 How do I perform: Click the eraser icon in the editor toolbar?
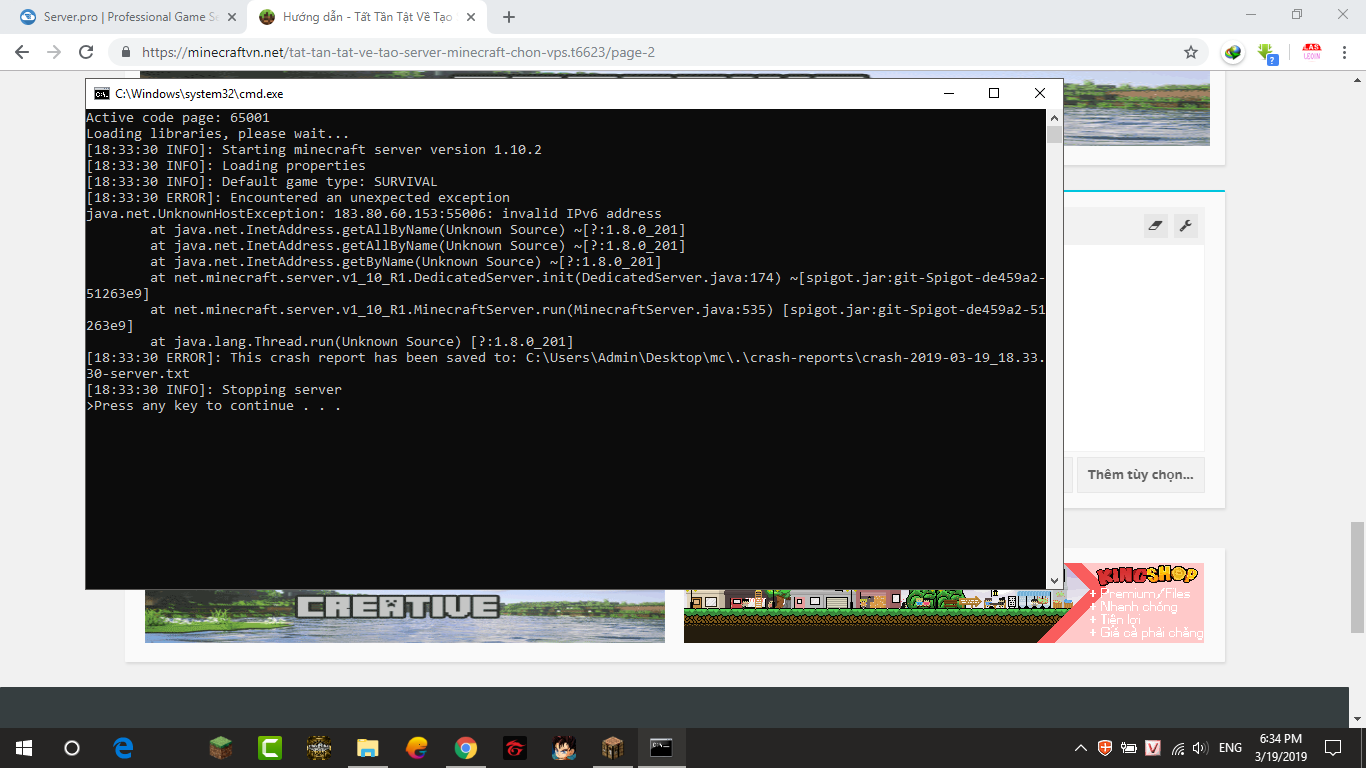1156,226
